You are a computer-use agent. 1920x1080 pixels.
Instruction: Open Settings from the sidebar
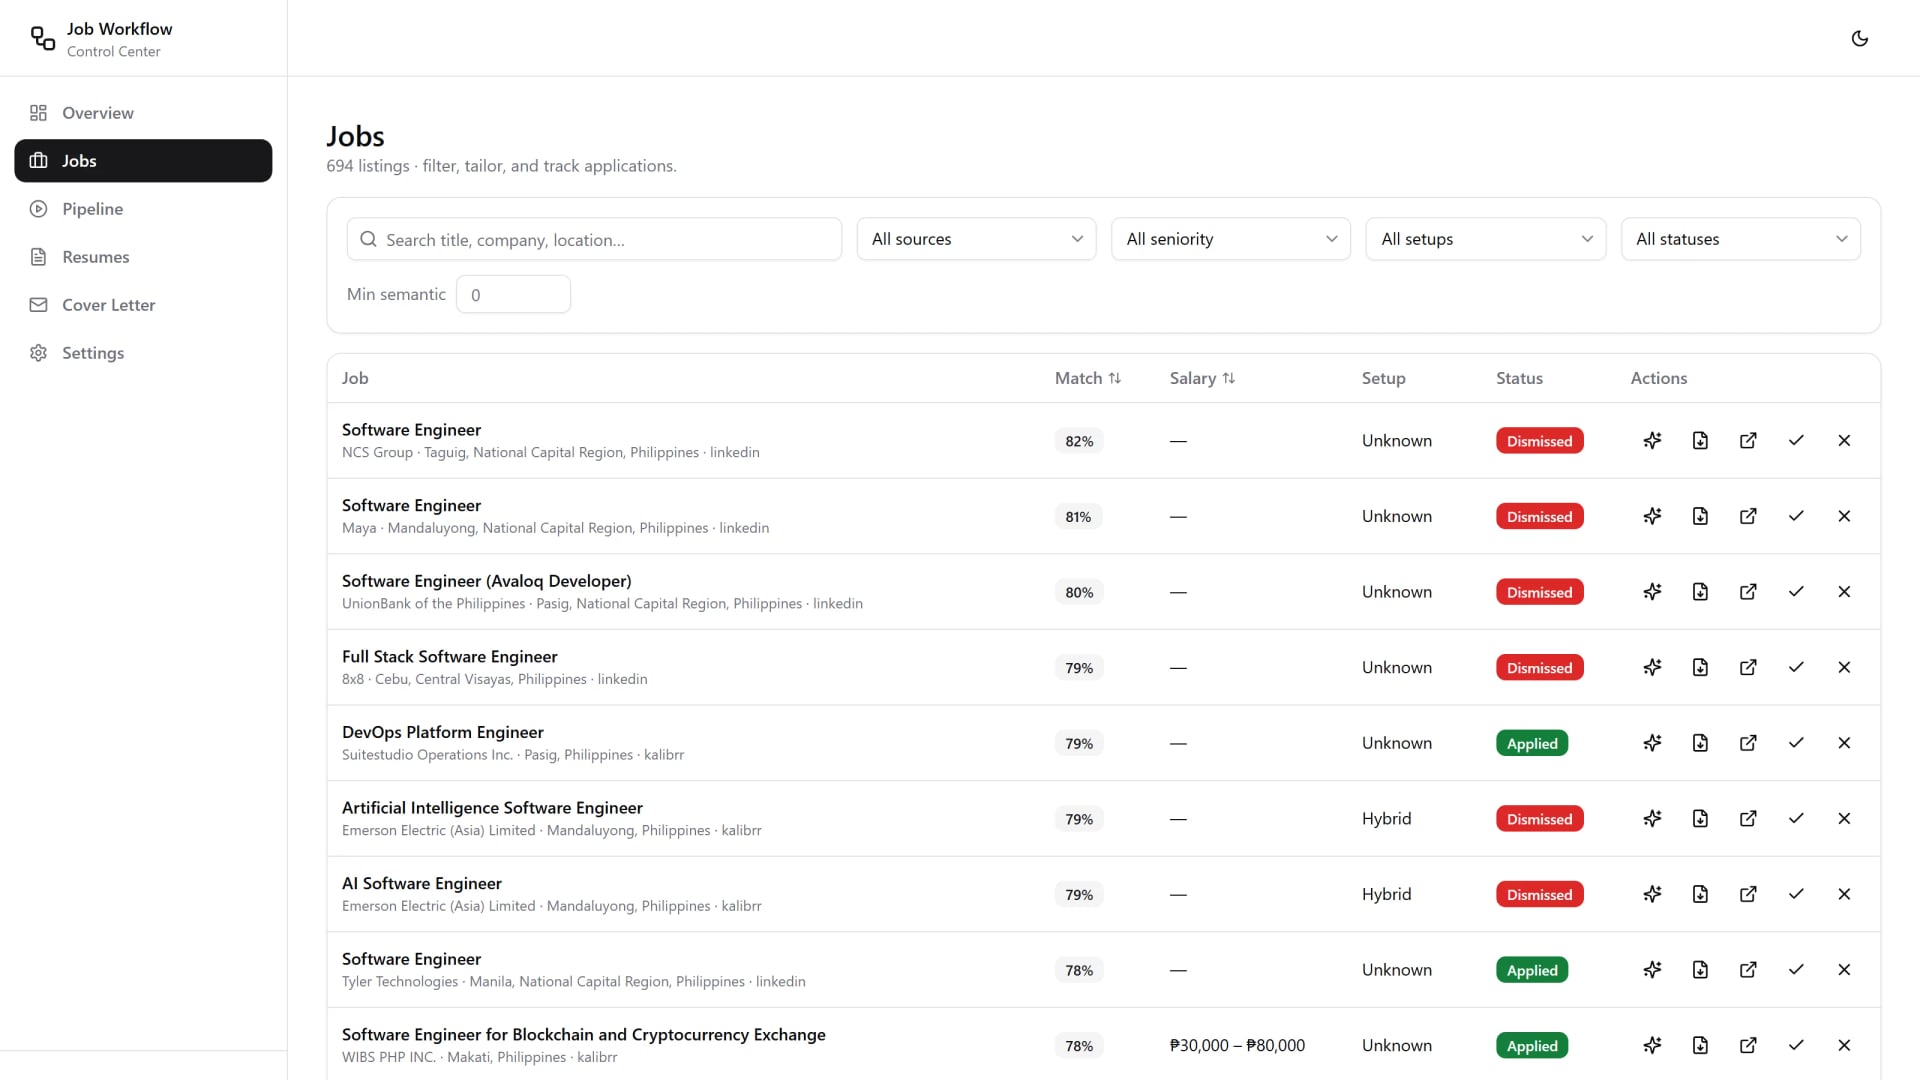point(143,353)
